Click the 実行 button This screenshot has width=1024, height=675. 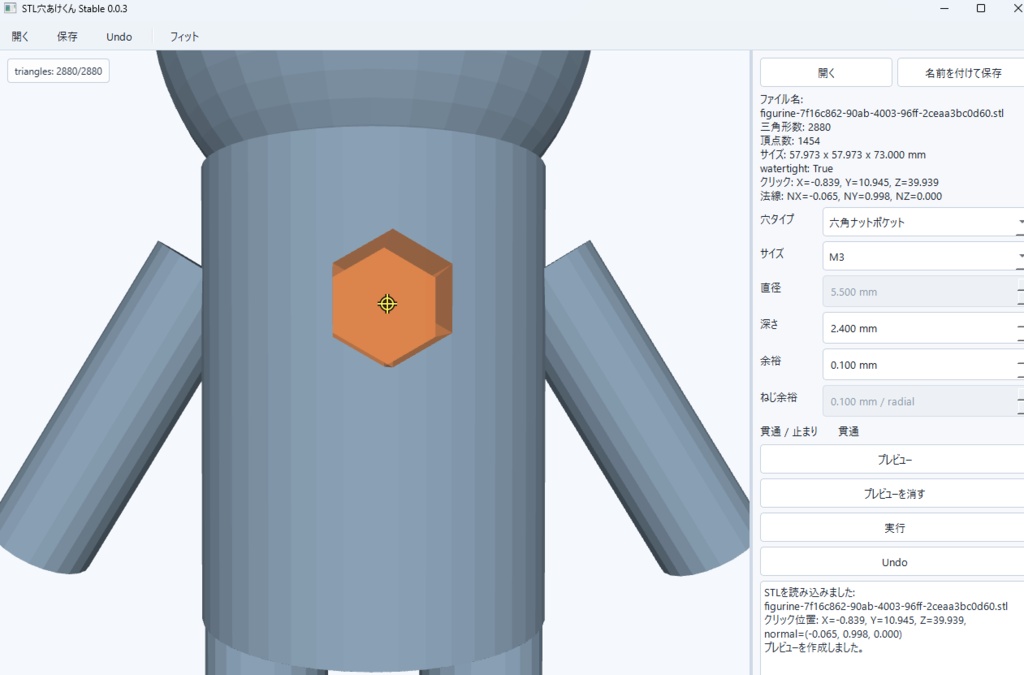894,527
